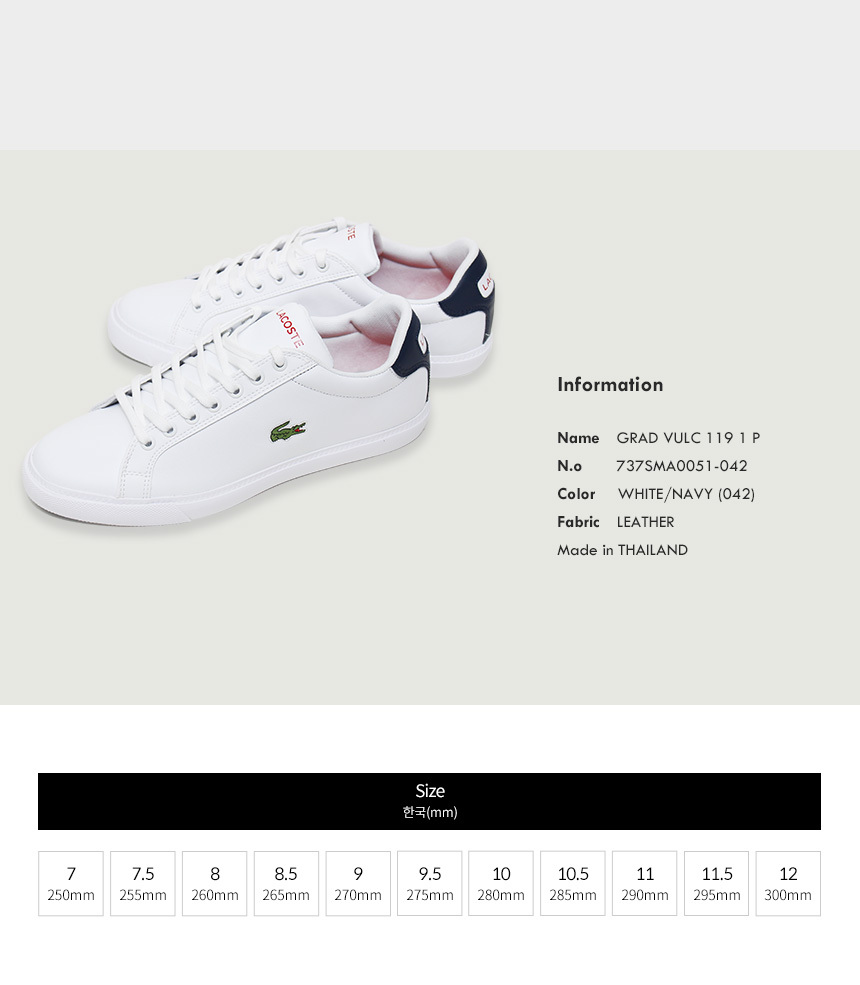Choose the size 8 260mm option
The height and width of the screenshot is (985, 860).
[214, 883]
